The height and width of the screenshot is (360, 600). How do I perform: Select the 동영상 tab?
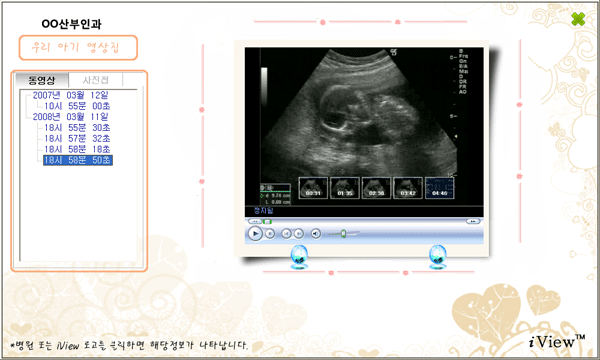point(42,80)
